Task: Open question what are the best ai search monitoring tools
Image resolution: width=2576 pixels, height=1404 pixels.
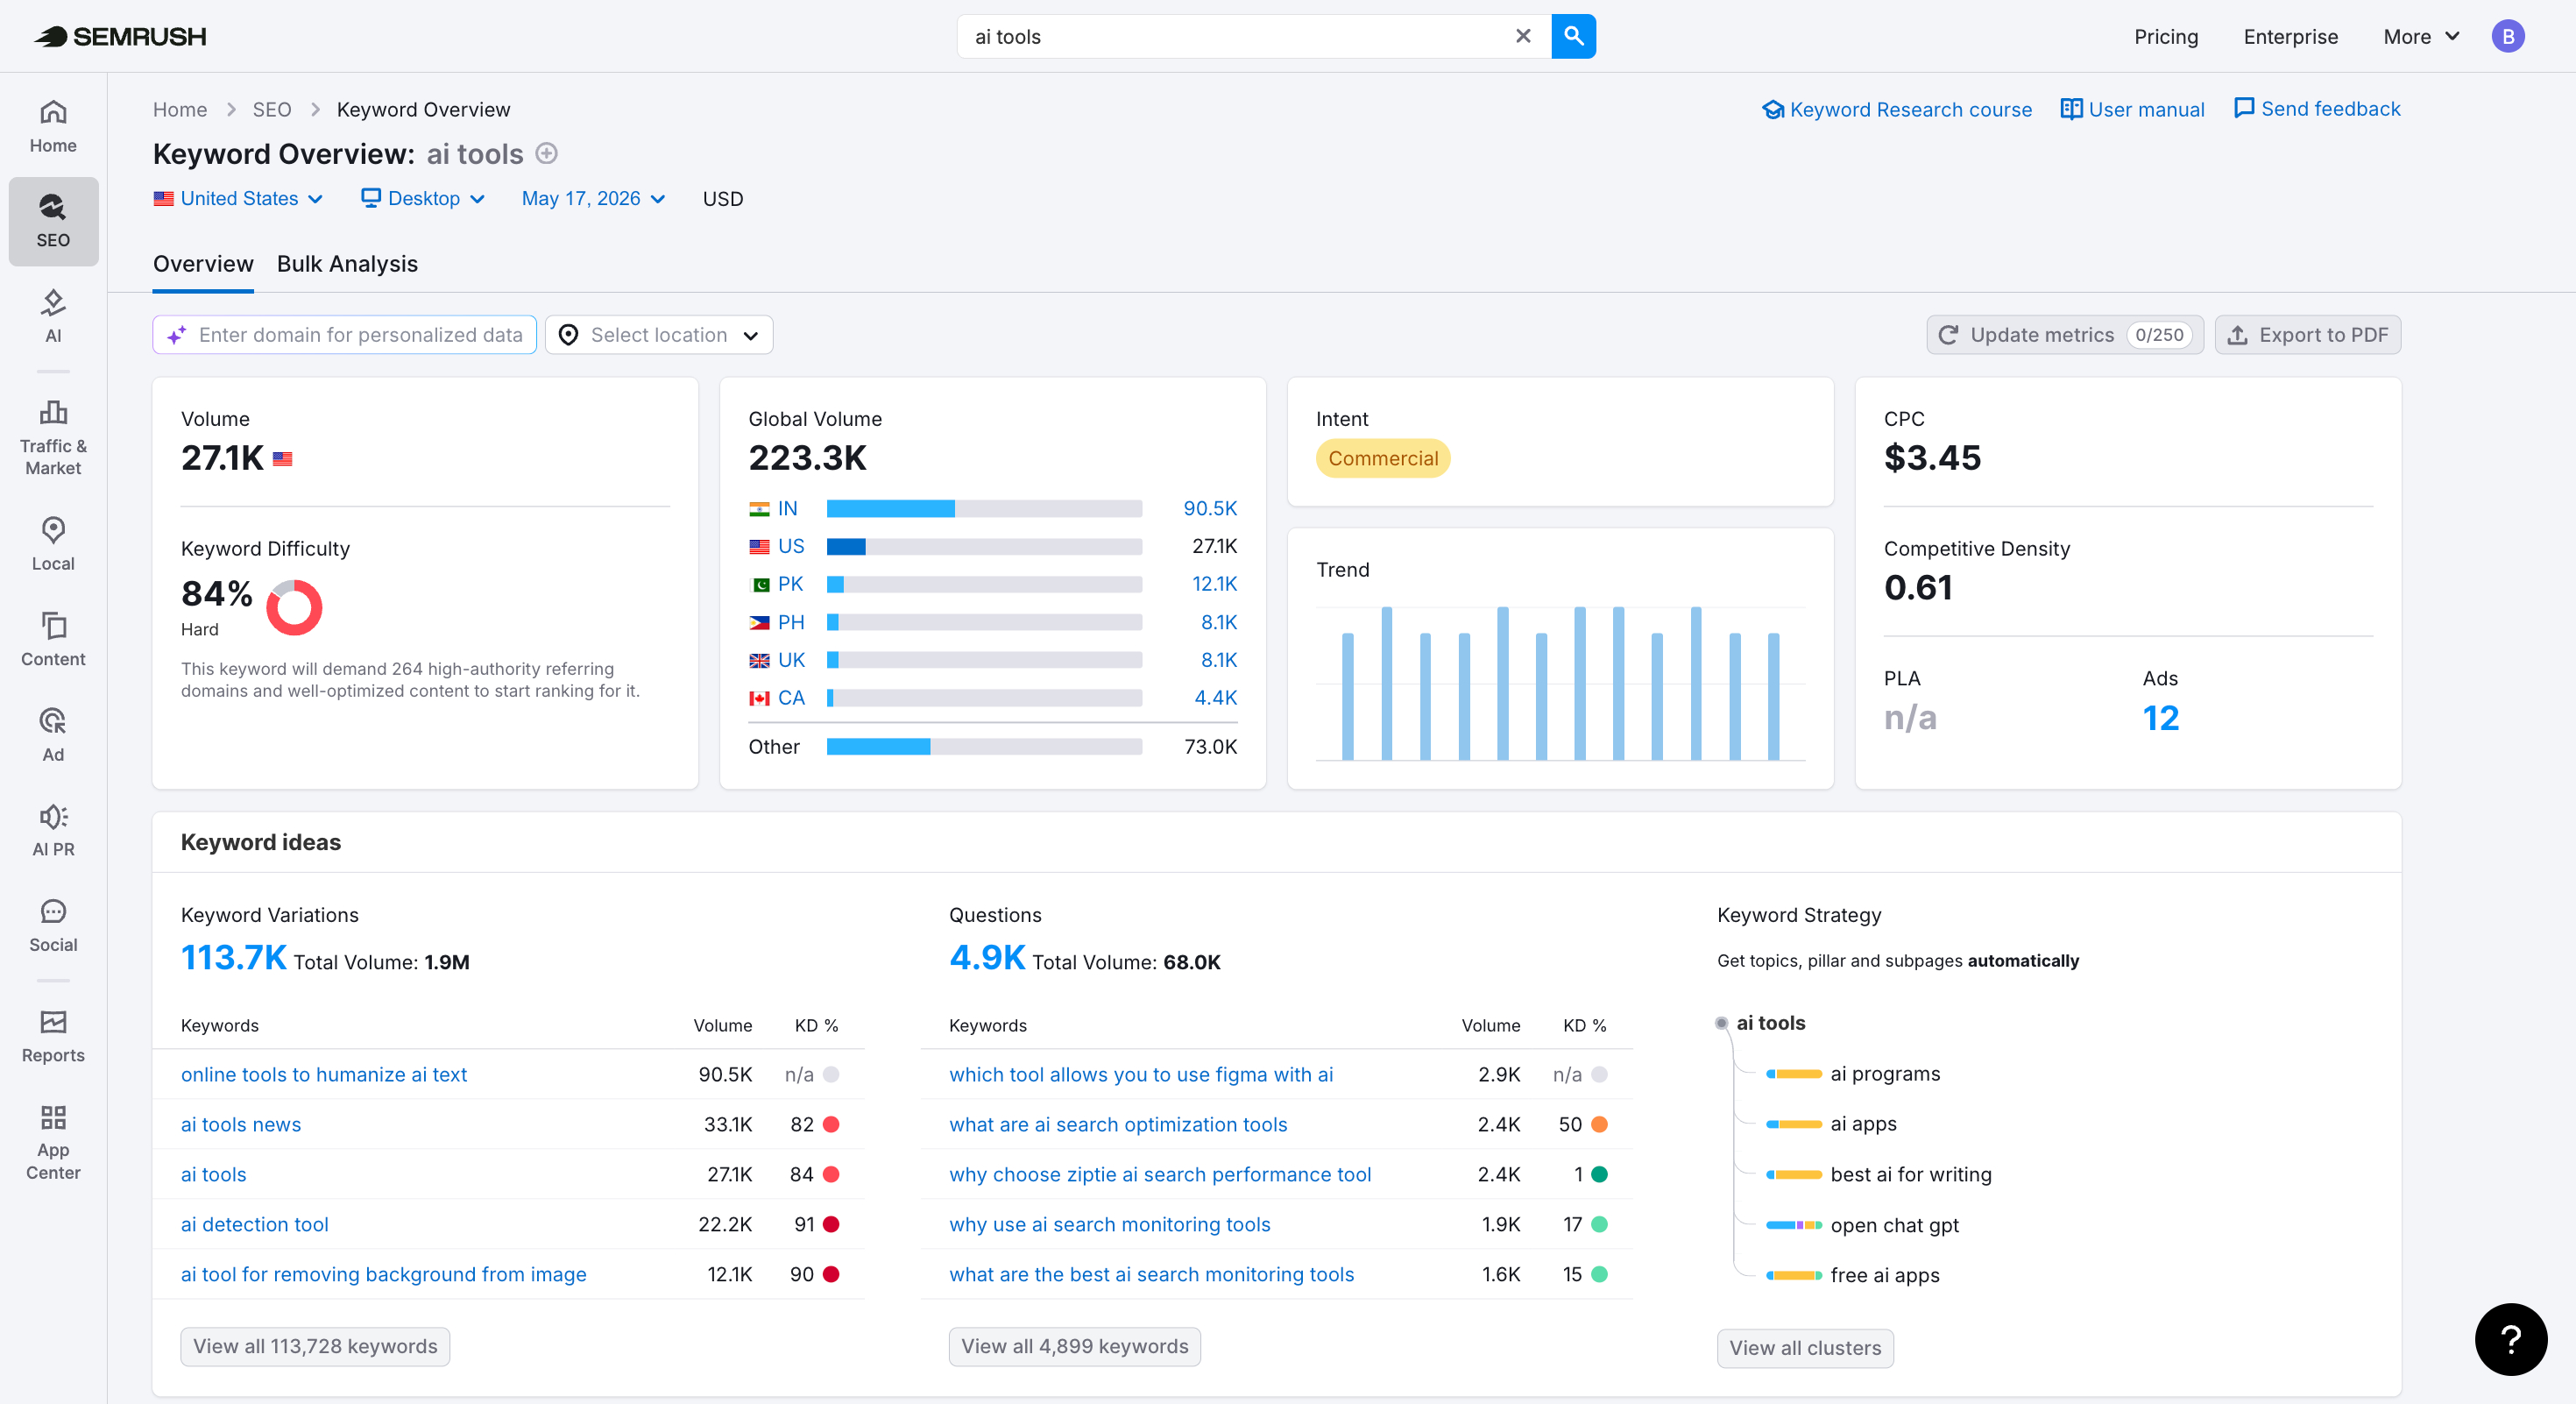Action: (x=1151, y=1275)
